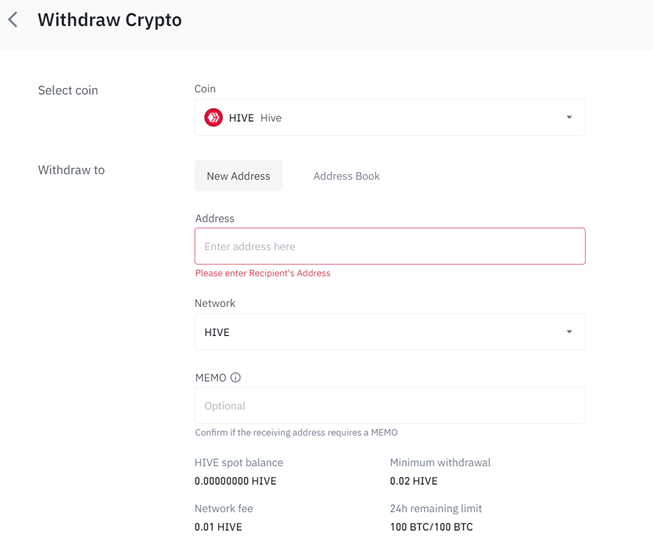The image size is (653, 552).
Task: Click the Network fee label
Action: 224,509
